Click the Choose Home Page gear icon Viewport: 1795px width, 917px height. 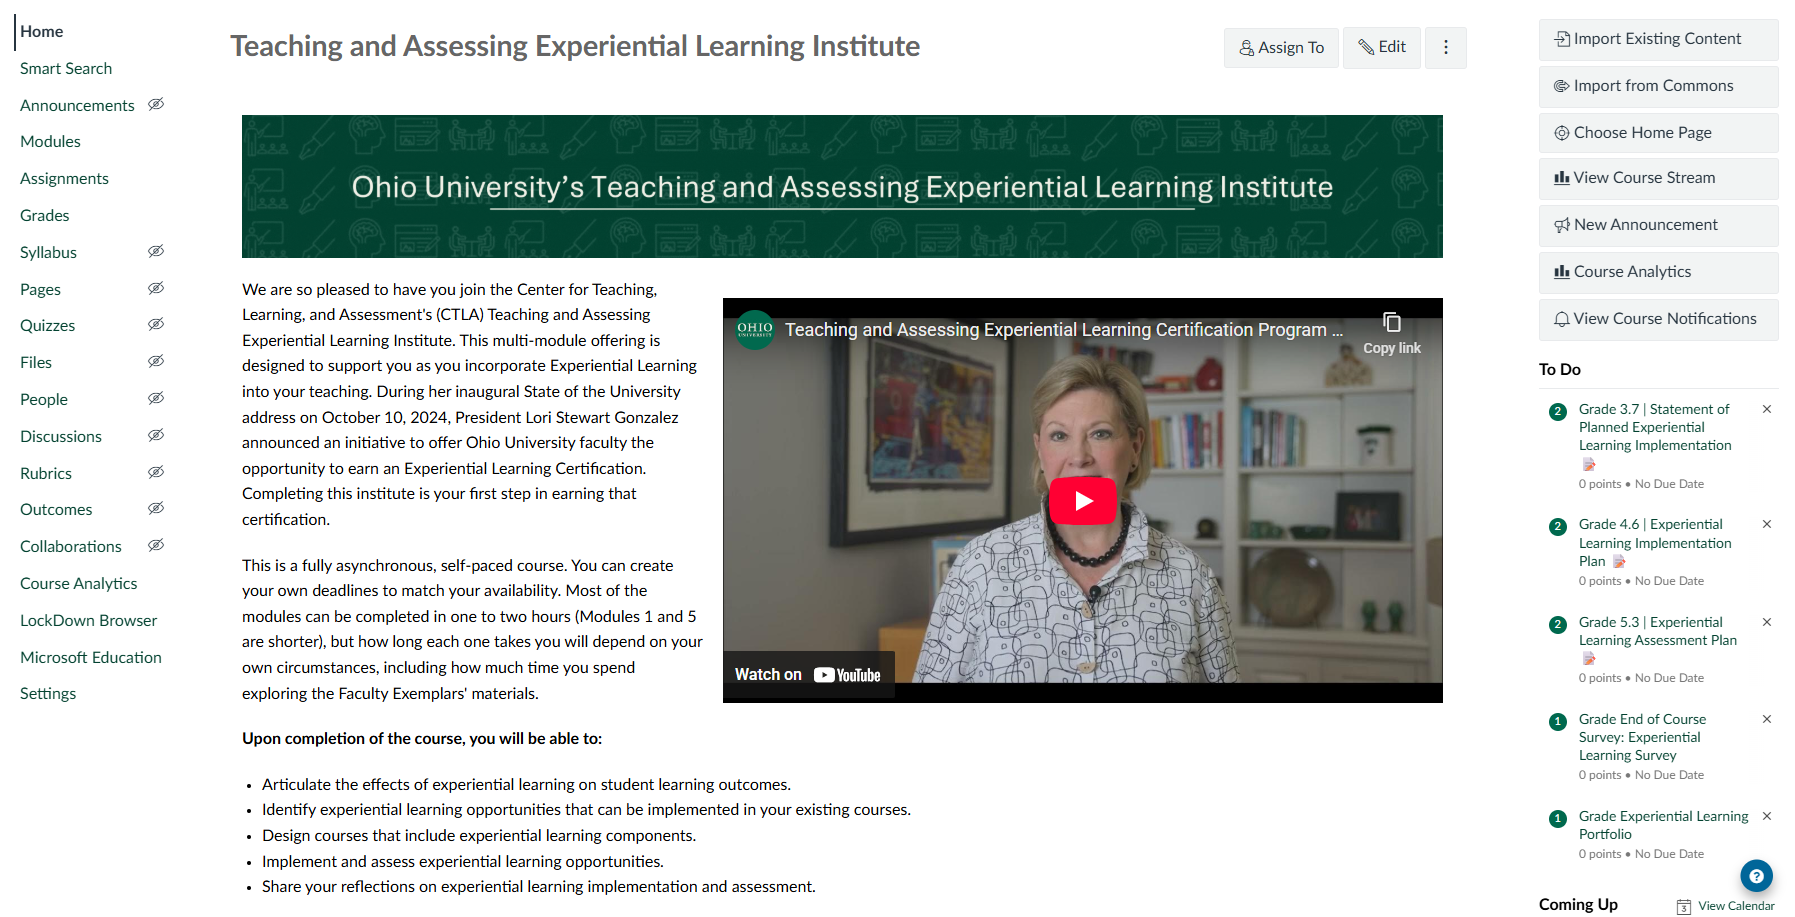1560,132
